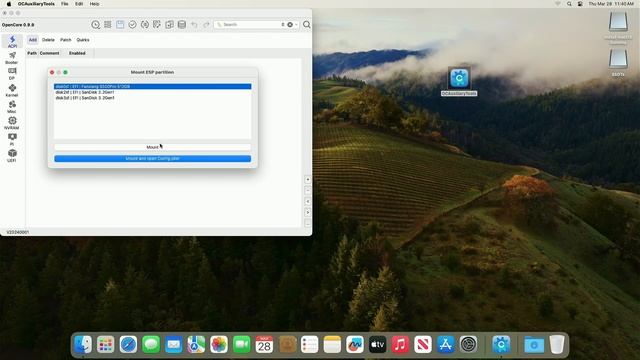Screen dimensions: 640x360
Task: Open the NVRAM section in sidebar
Action: [12, 123]
